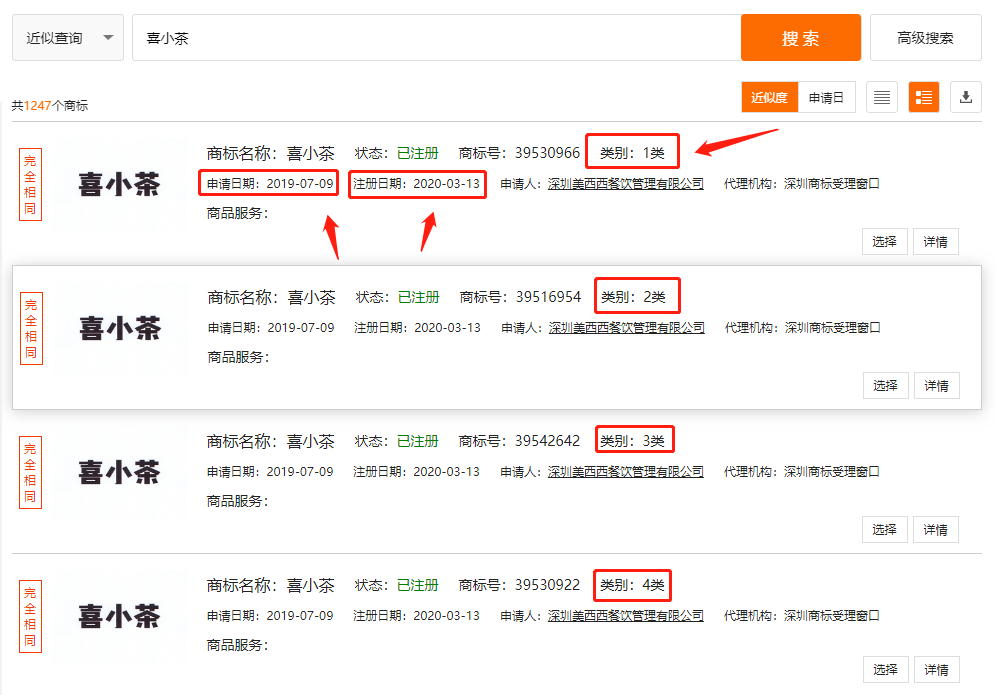Click the 喜小茶 logo thumbnail for 3类

pos(119,472)
